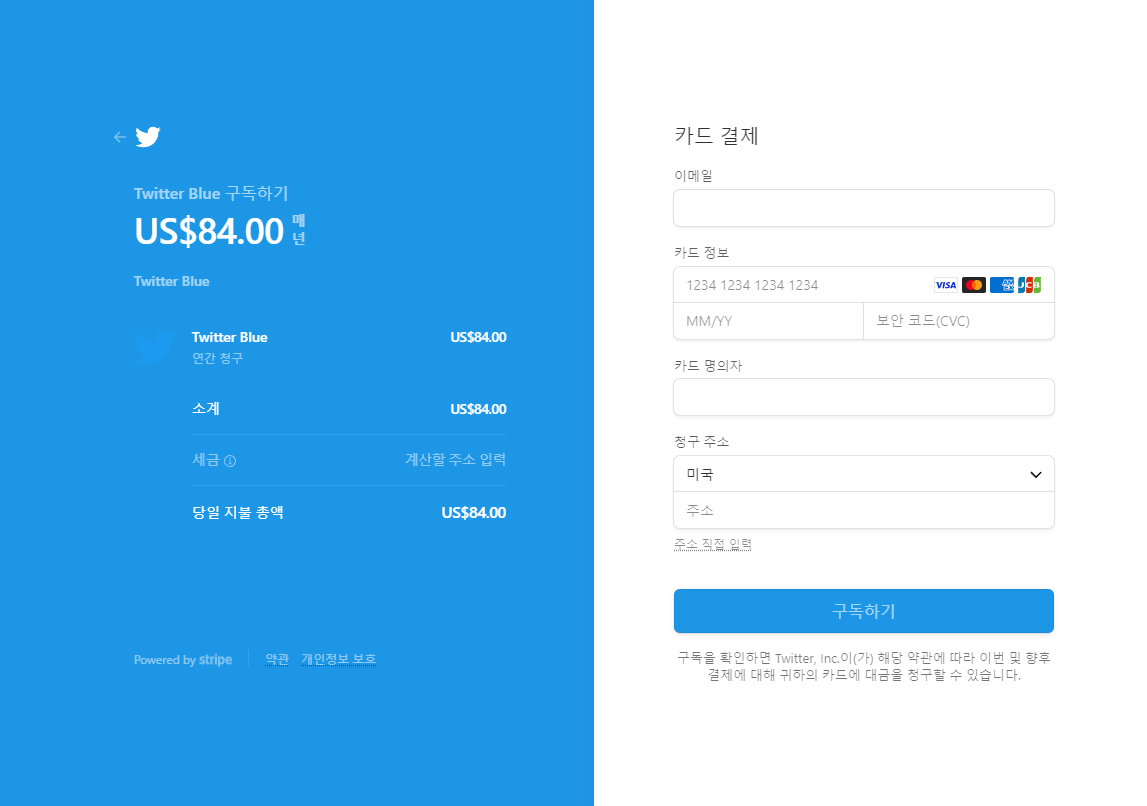Viewport: 1147px width, 806px height.
Task: Open the country dropdown showing 미국
Action: coord(863,474)
